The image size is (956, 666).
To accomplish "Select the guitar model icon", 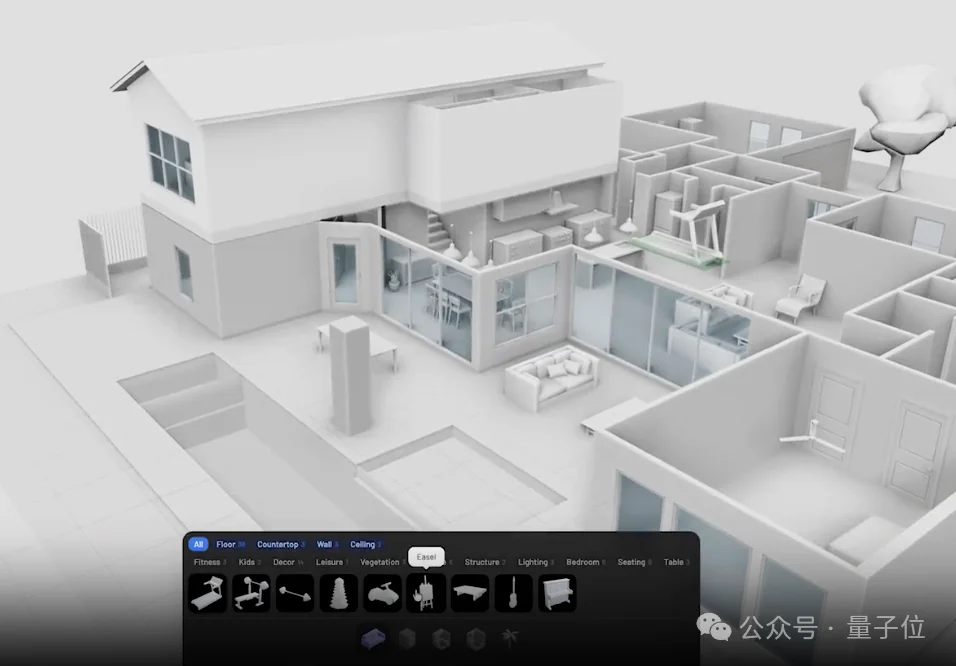I will tap(512, 593).
